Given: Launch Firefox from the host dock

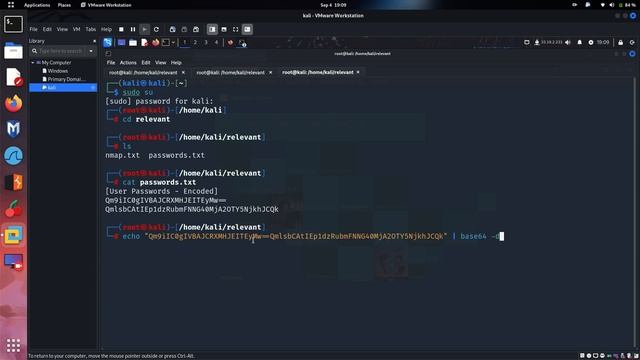Looking at the screenshot, I should coord(13,103).
